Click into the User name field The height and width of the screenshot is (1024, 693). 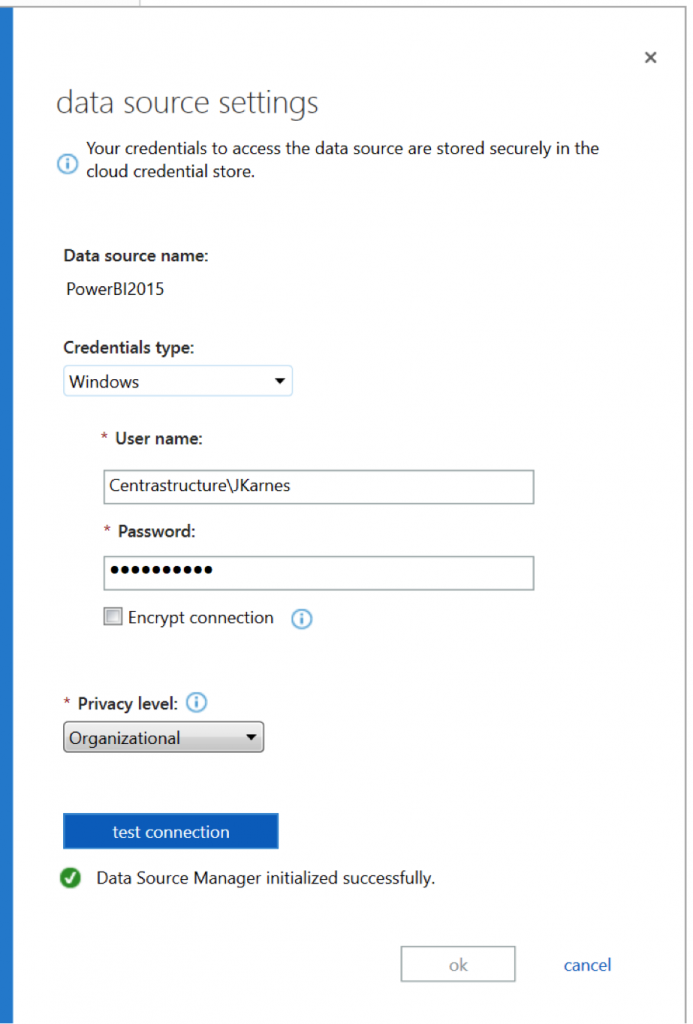point(318,487)
